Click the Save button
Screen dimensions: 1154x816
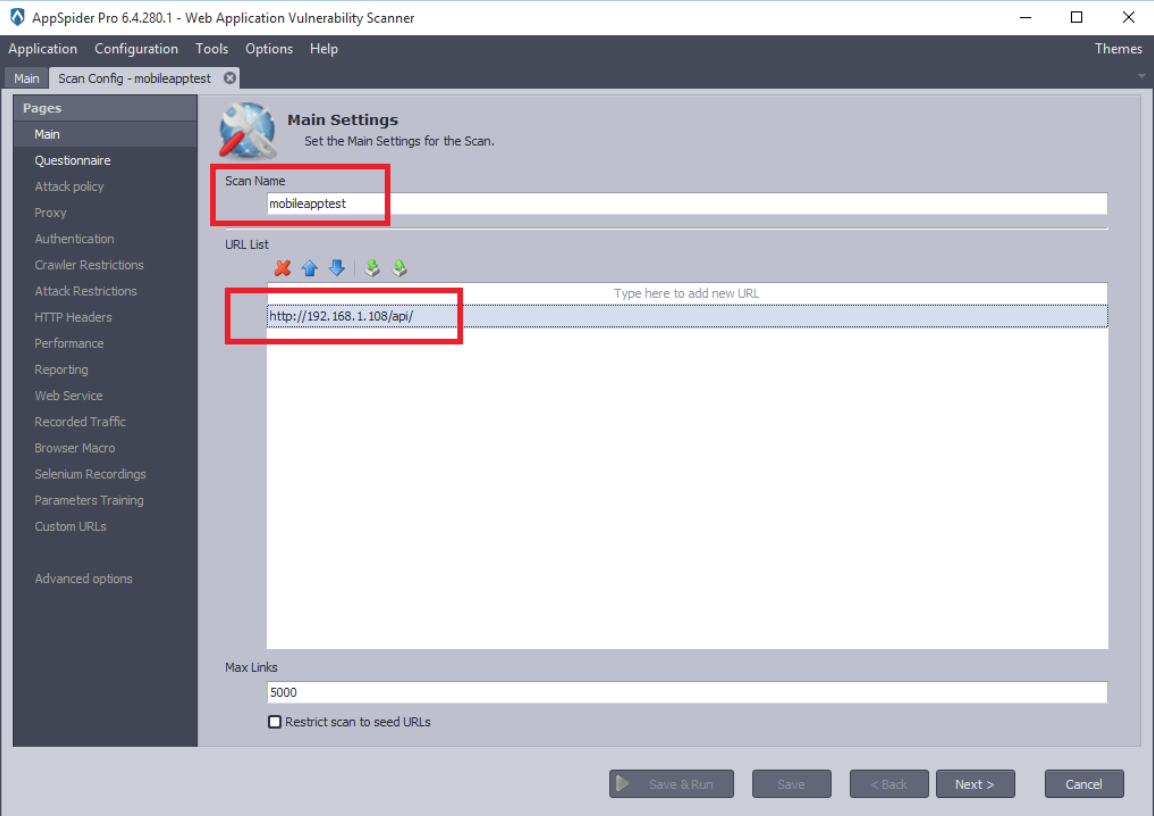pyautogui.click(x=791, y=784)
